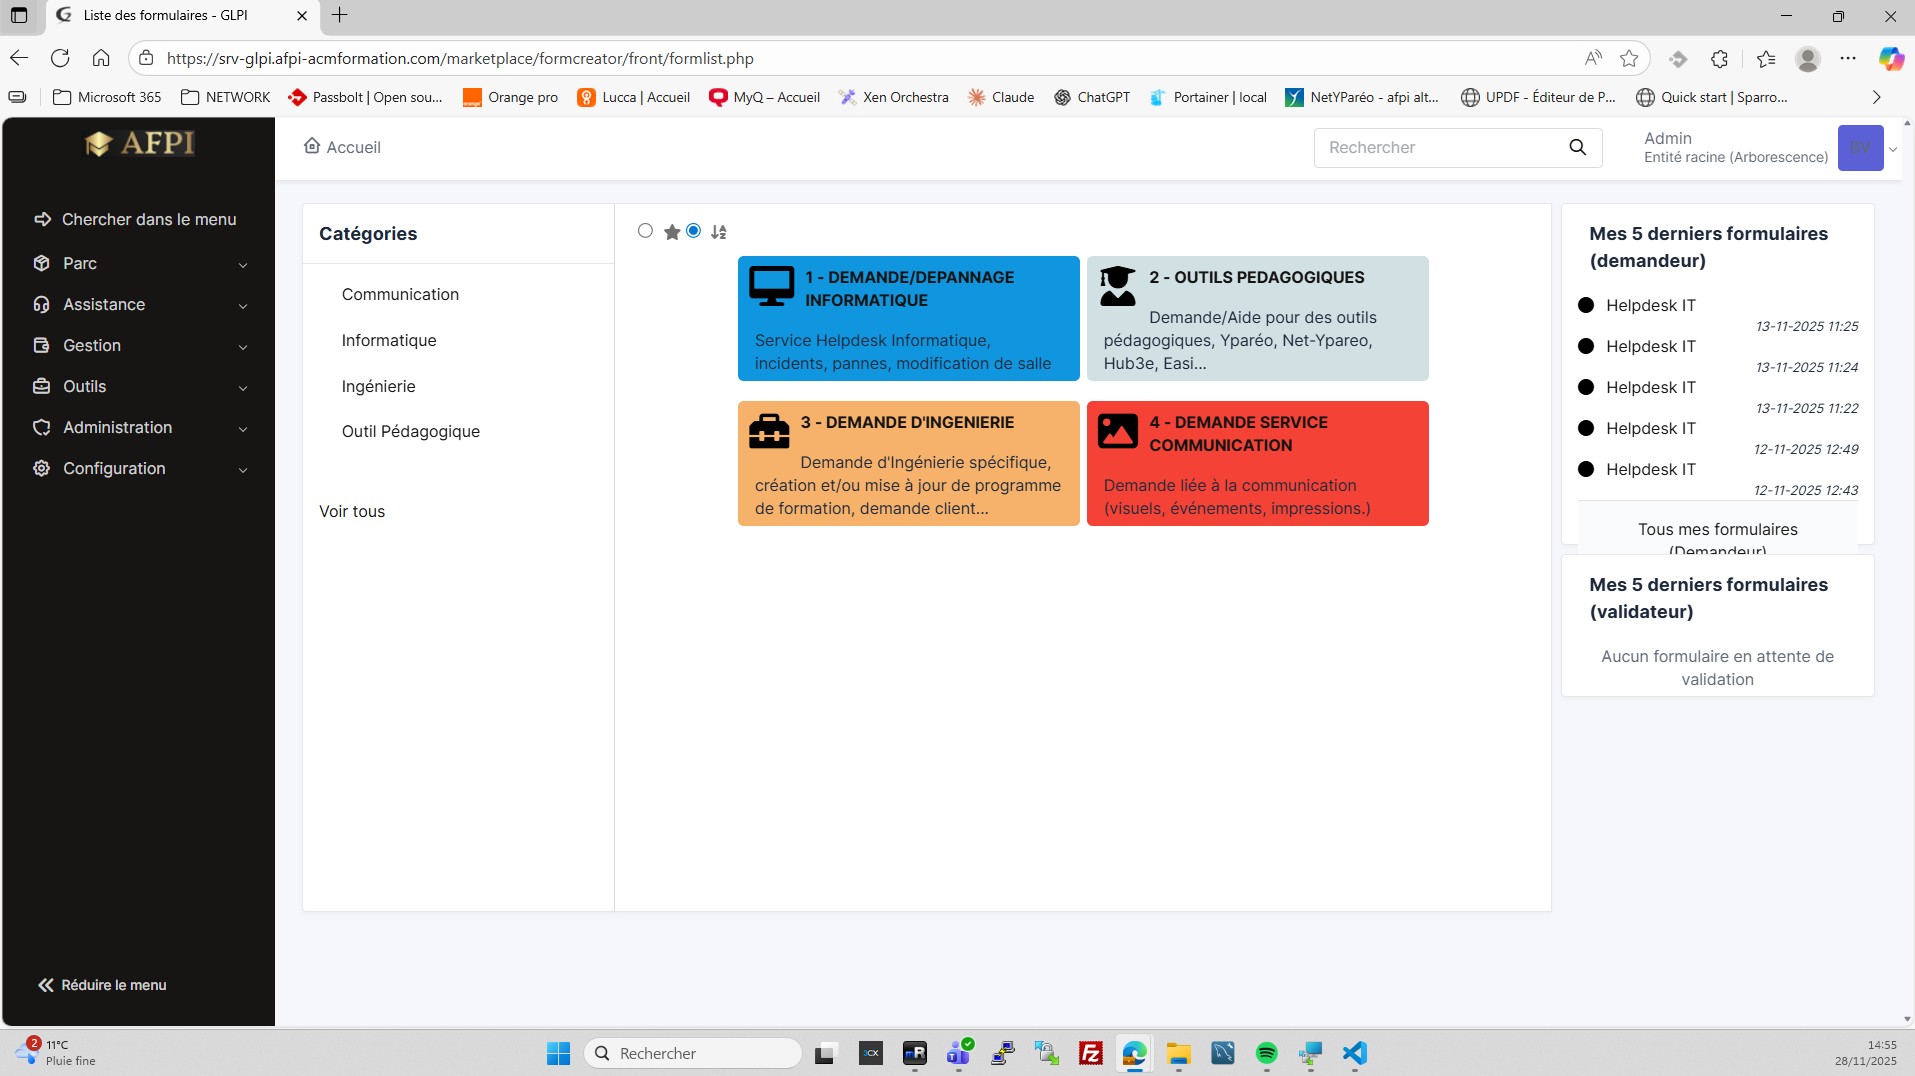Select the alphabetical sort radio button
Viewport: 1915px width, 1076px height.
click(x=693, y=231)
